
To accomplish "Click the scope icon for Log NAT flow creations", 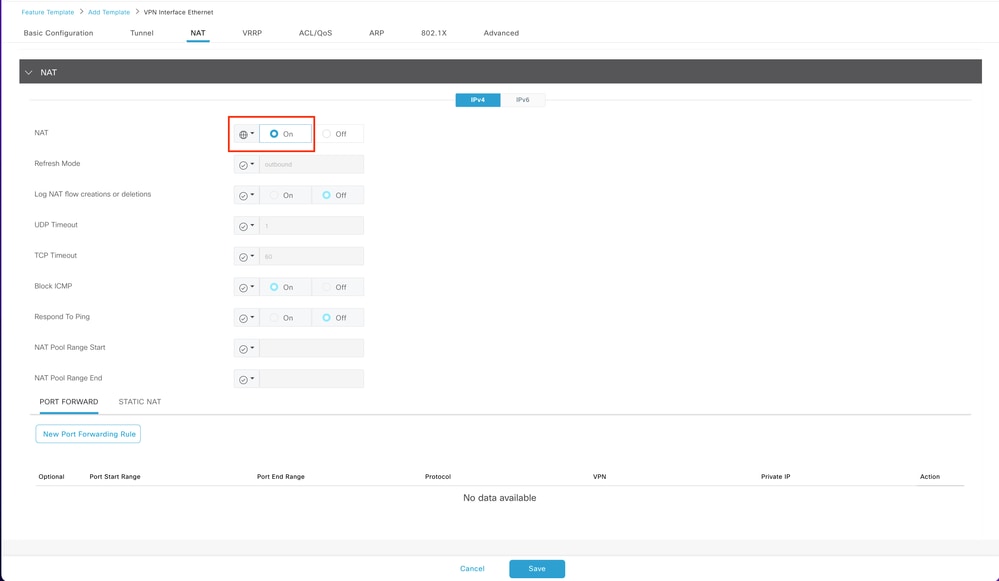I will [x=245, y=195].
